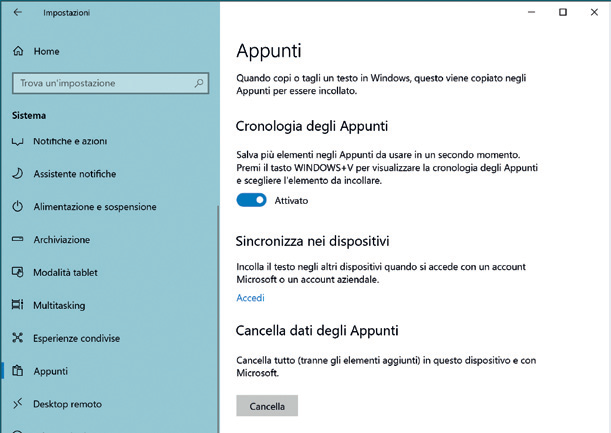Click the Trova un'impostazione search field
This screenshot has height=433, width=611.
111,83
